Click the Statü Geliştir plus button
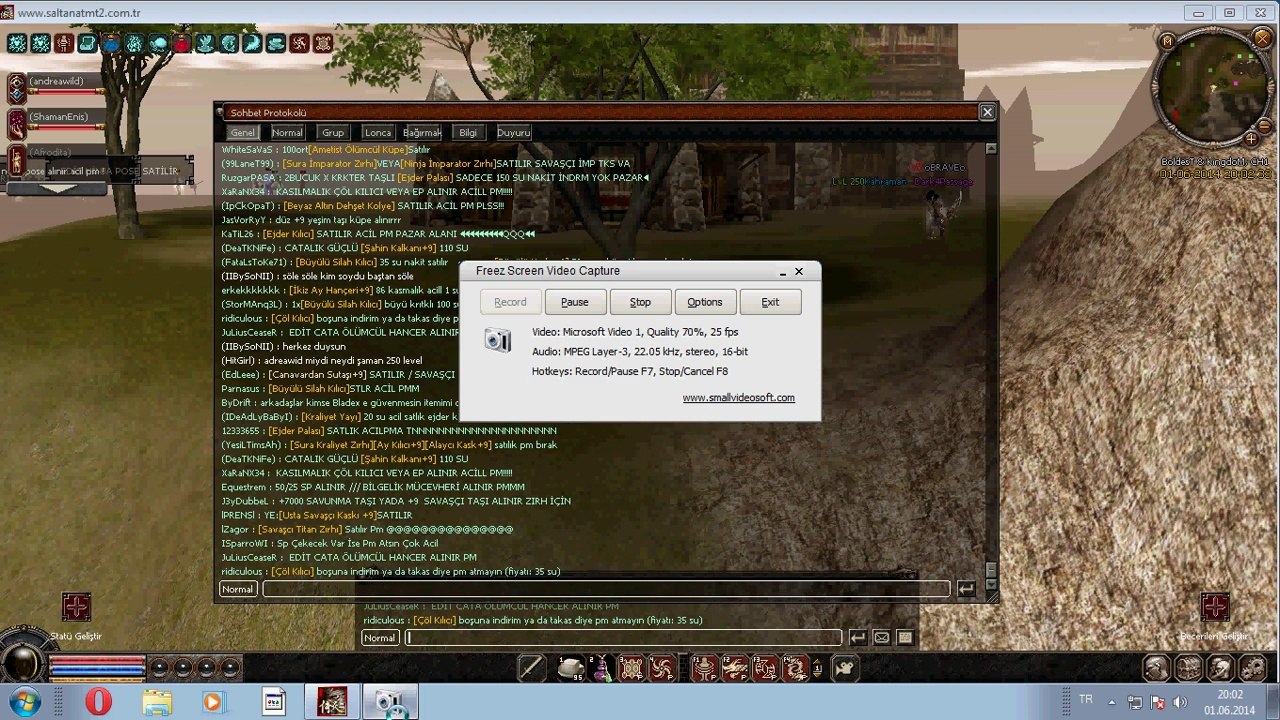This screenshot has width=1280, height=720. pyautogui.click(x=76, y=606)
